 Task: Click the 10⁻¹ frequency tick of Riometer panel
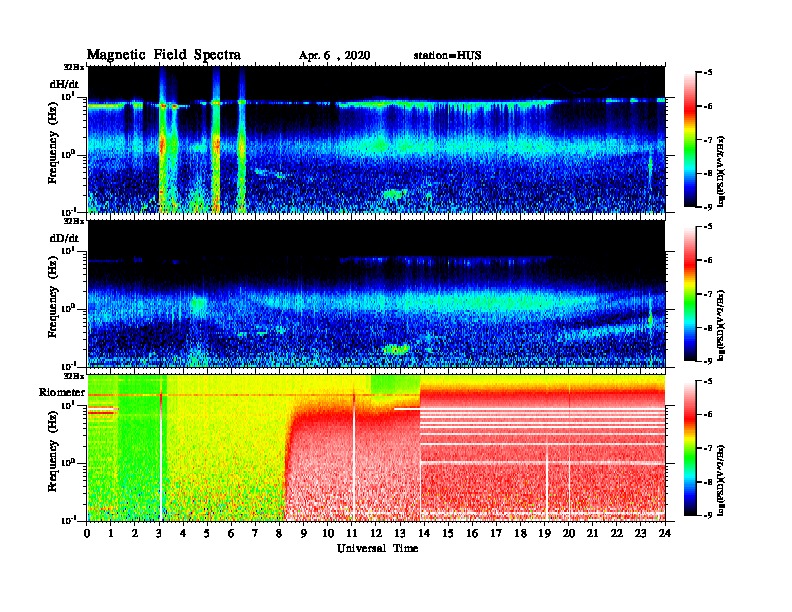pyautogui.click(x=67, y=520)
